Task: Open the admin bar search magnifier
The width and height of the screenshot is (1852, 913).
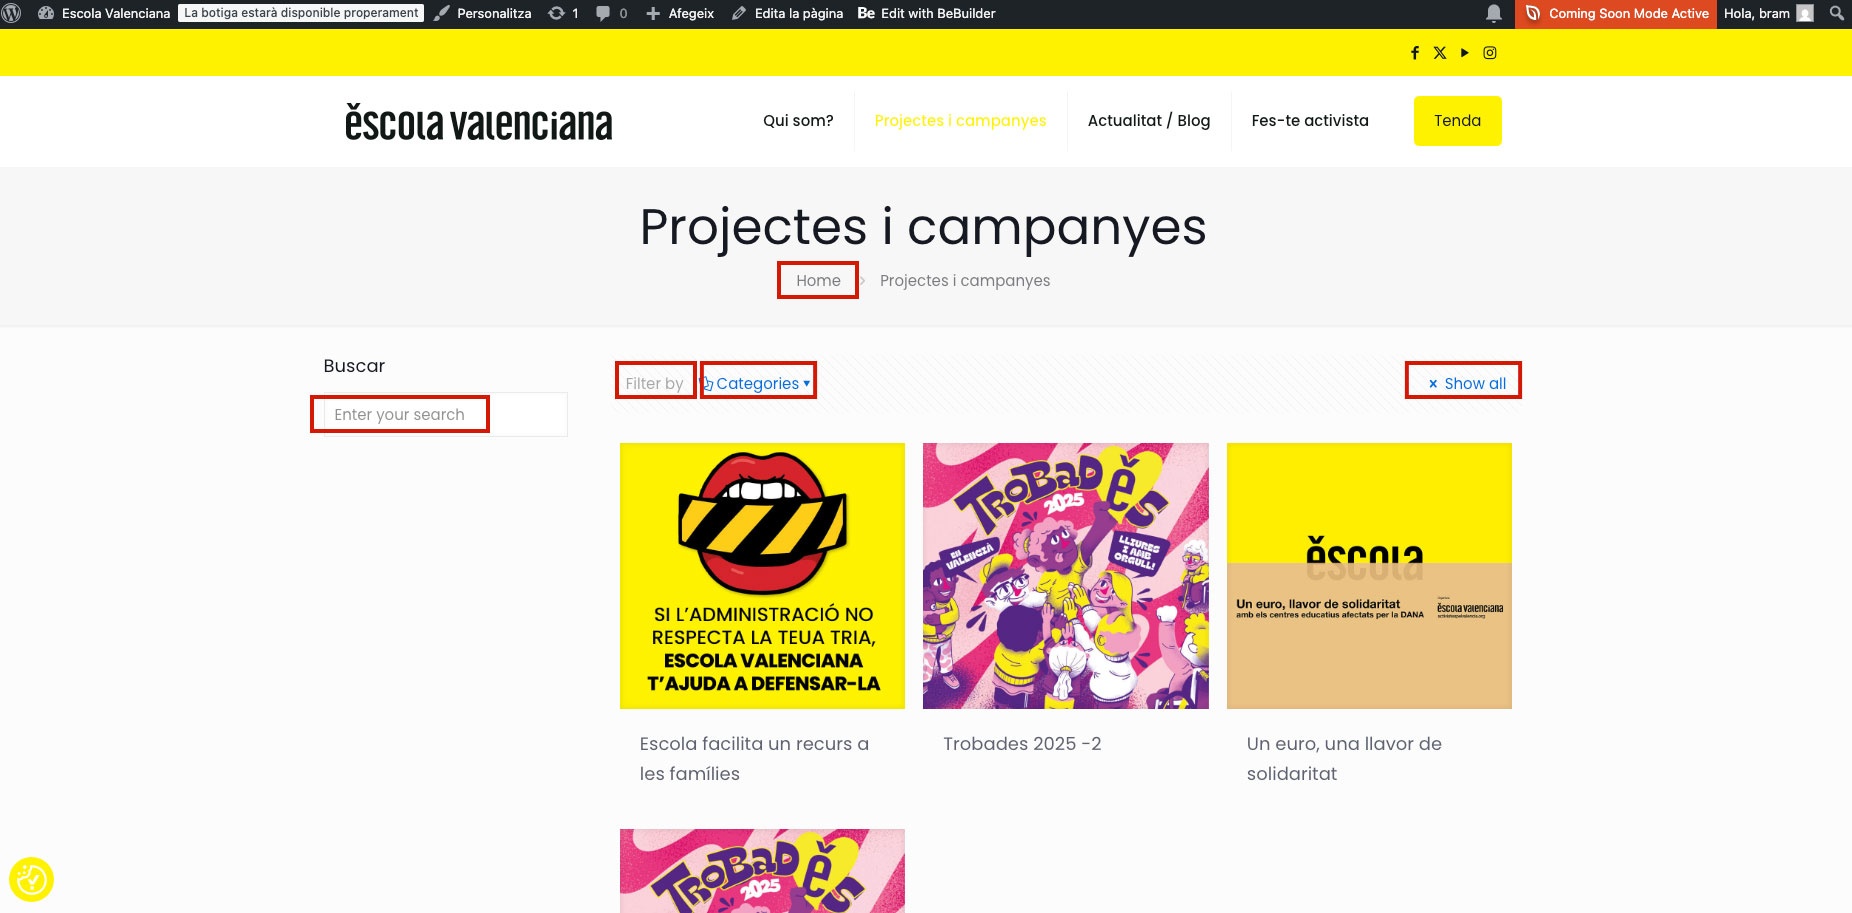Action: 1837,13
